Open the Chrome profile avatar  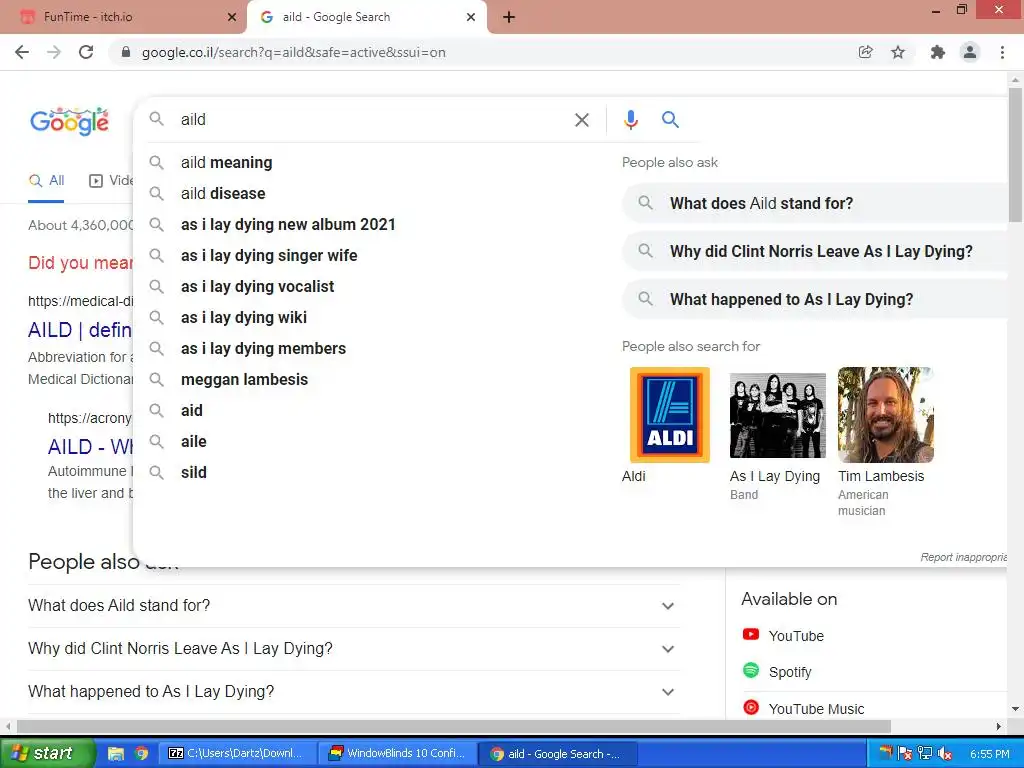(x=970, y=52)
